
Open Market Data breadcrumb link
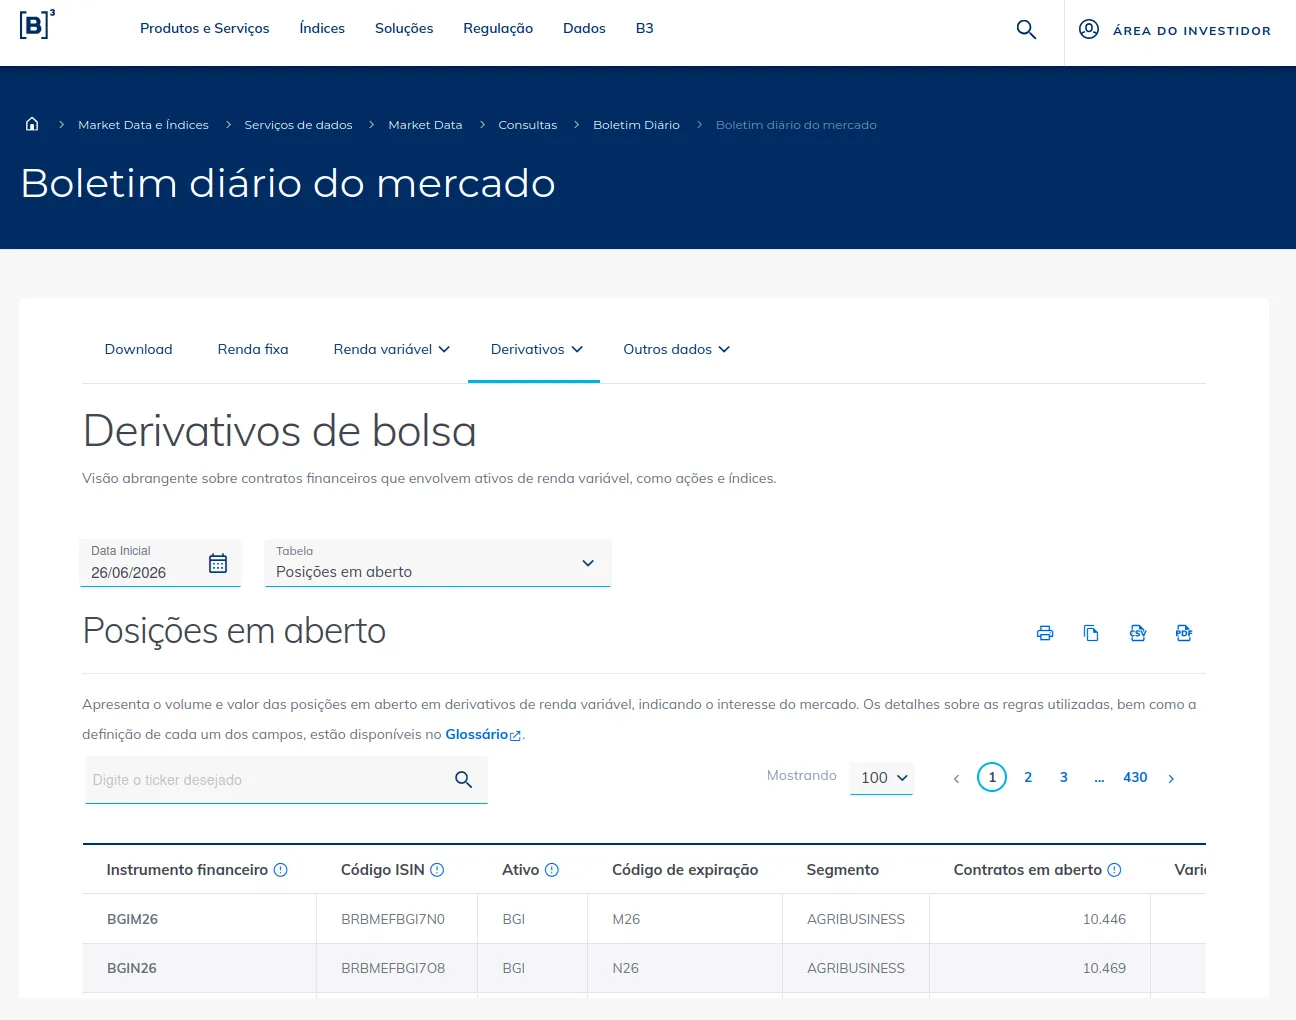click(x=425, y=125)
